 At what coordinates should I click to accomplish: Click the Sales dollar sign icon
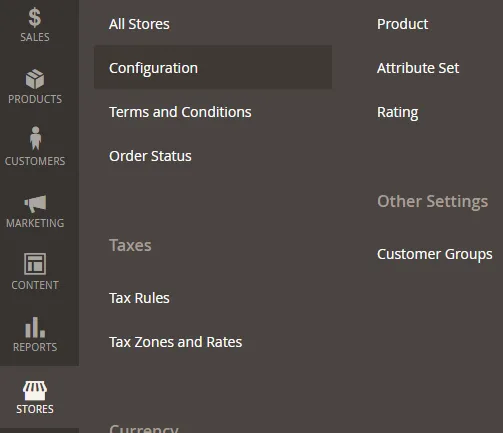[x=35, y=18]
